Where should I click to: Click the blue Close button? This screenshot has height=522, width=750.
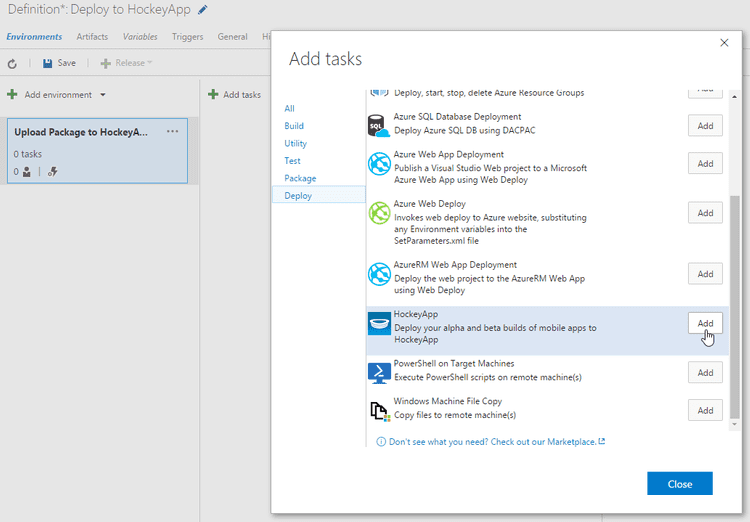tap(680, 484)
